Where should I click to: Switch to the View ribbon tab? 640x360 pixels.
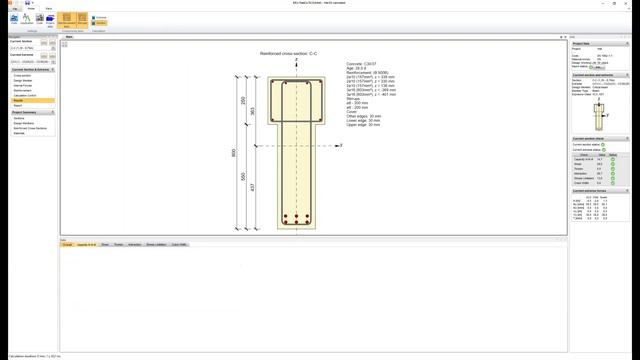(49, 9)
